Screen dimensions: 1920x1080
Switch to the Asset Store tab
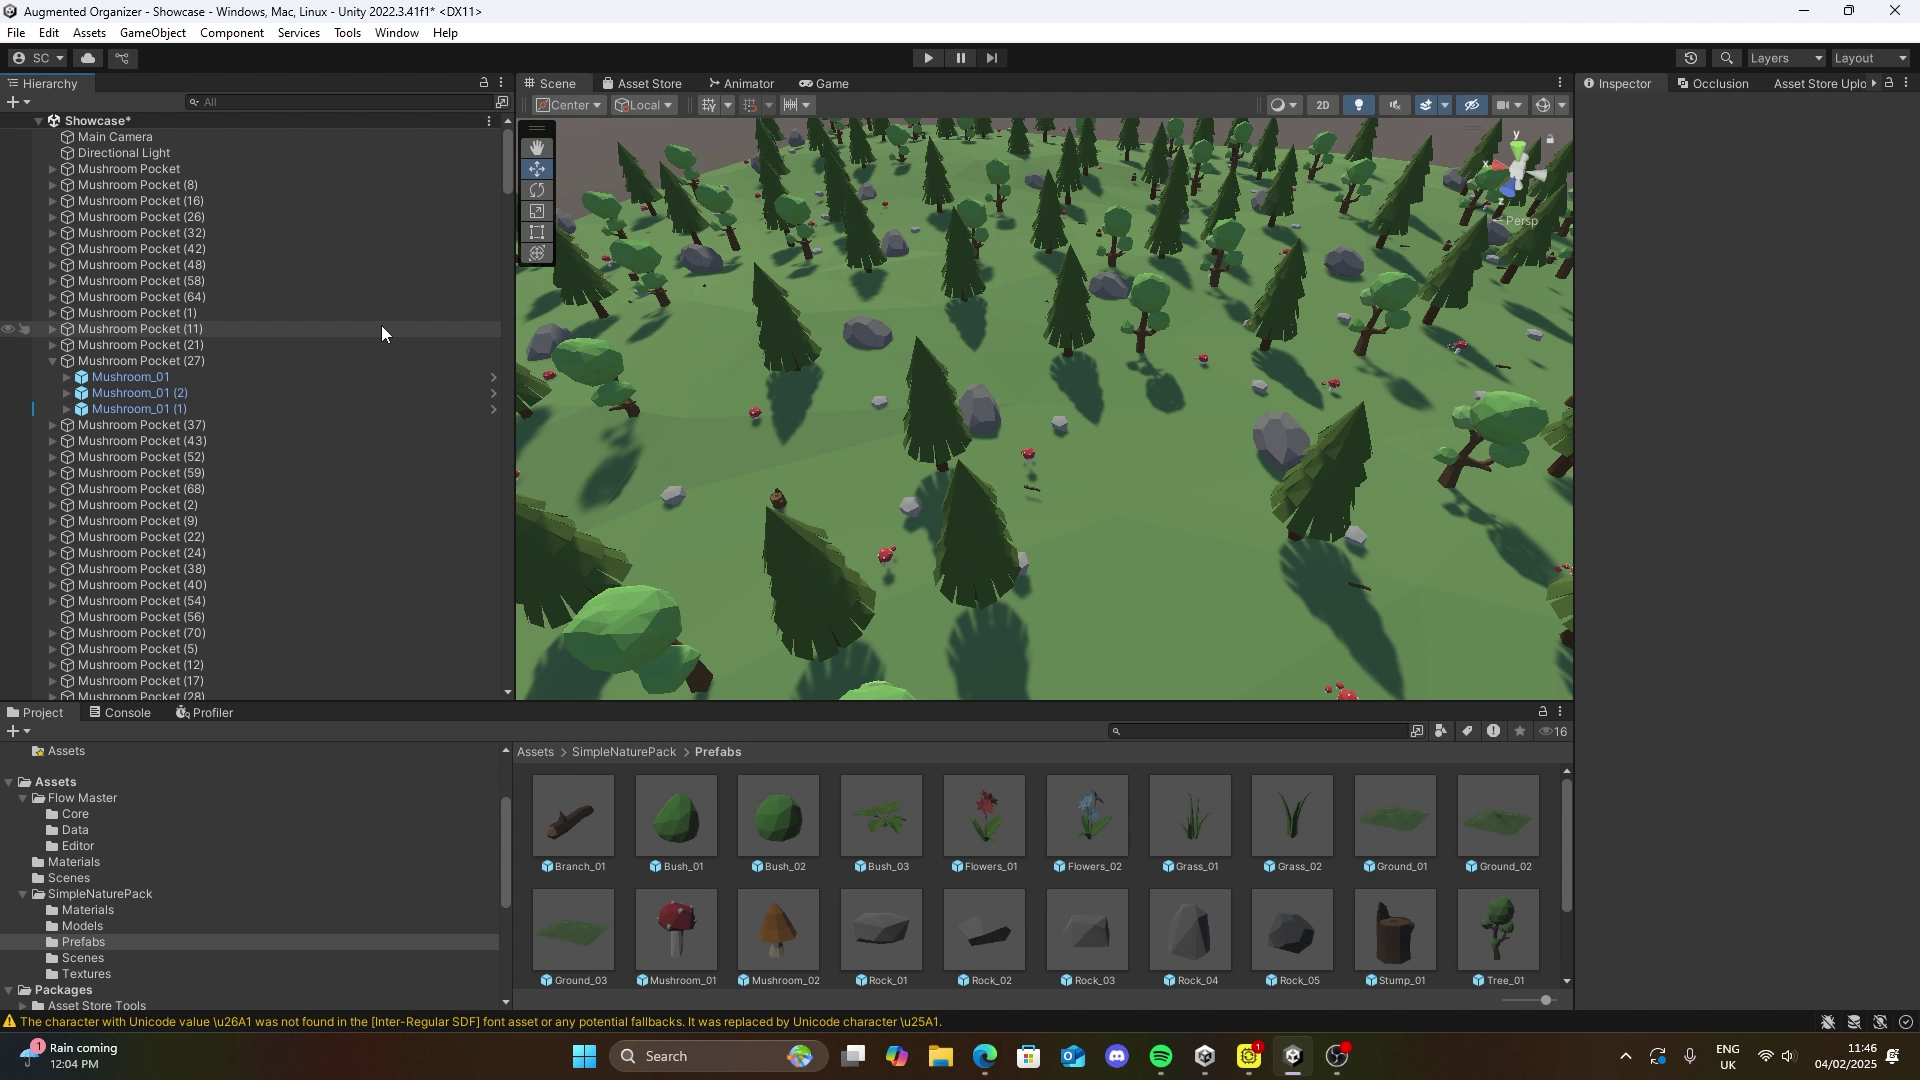641,84
